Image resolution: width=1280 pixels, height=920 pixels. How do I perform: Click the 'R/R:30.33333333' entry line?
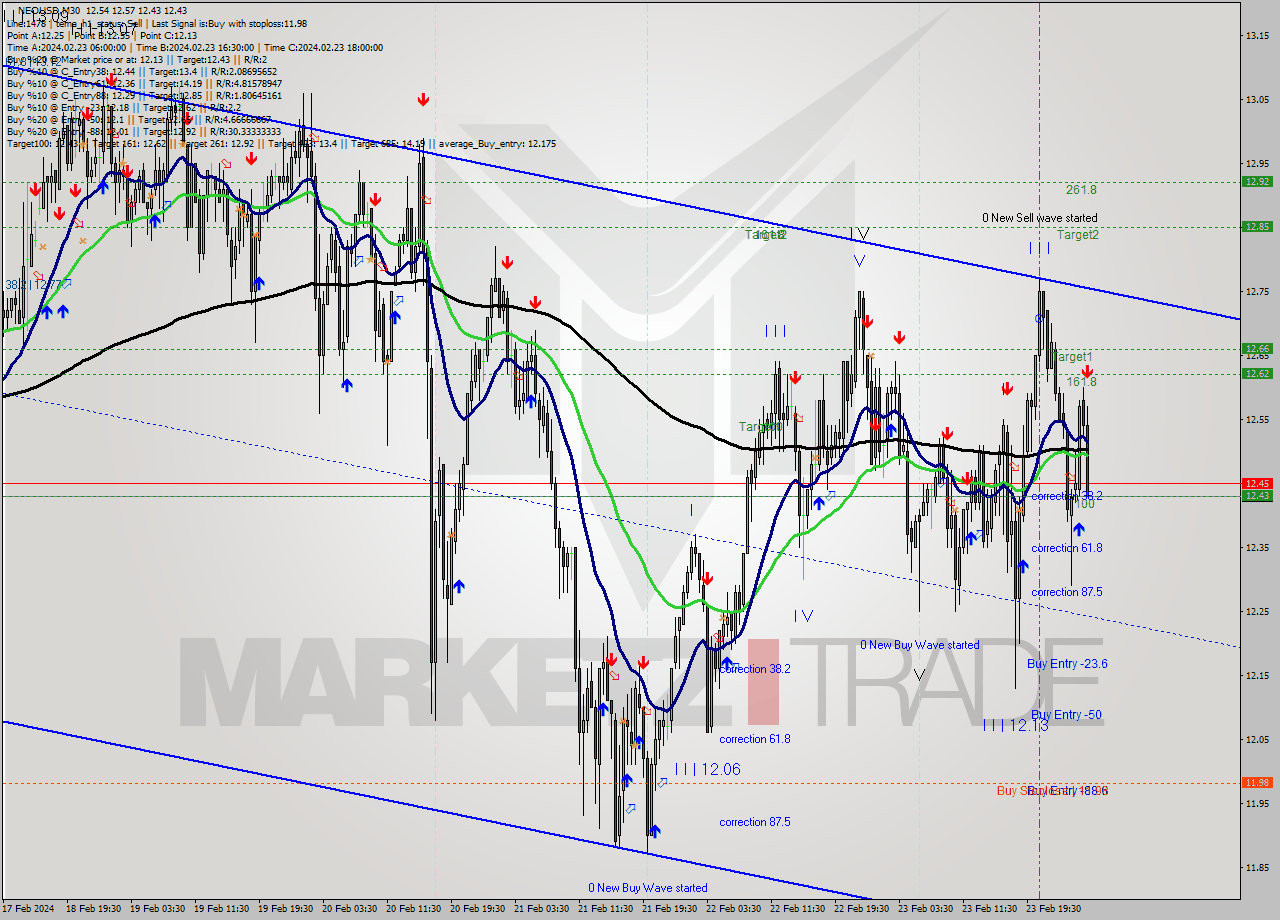click(247, 132)
